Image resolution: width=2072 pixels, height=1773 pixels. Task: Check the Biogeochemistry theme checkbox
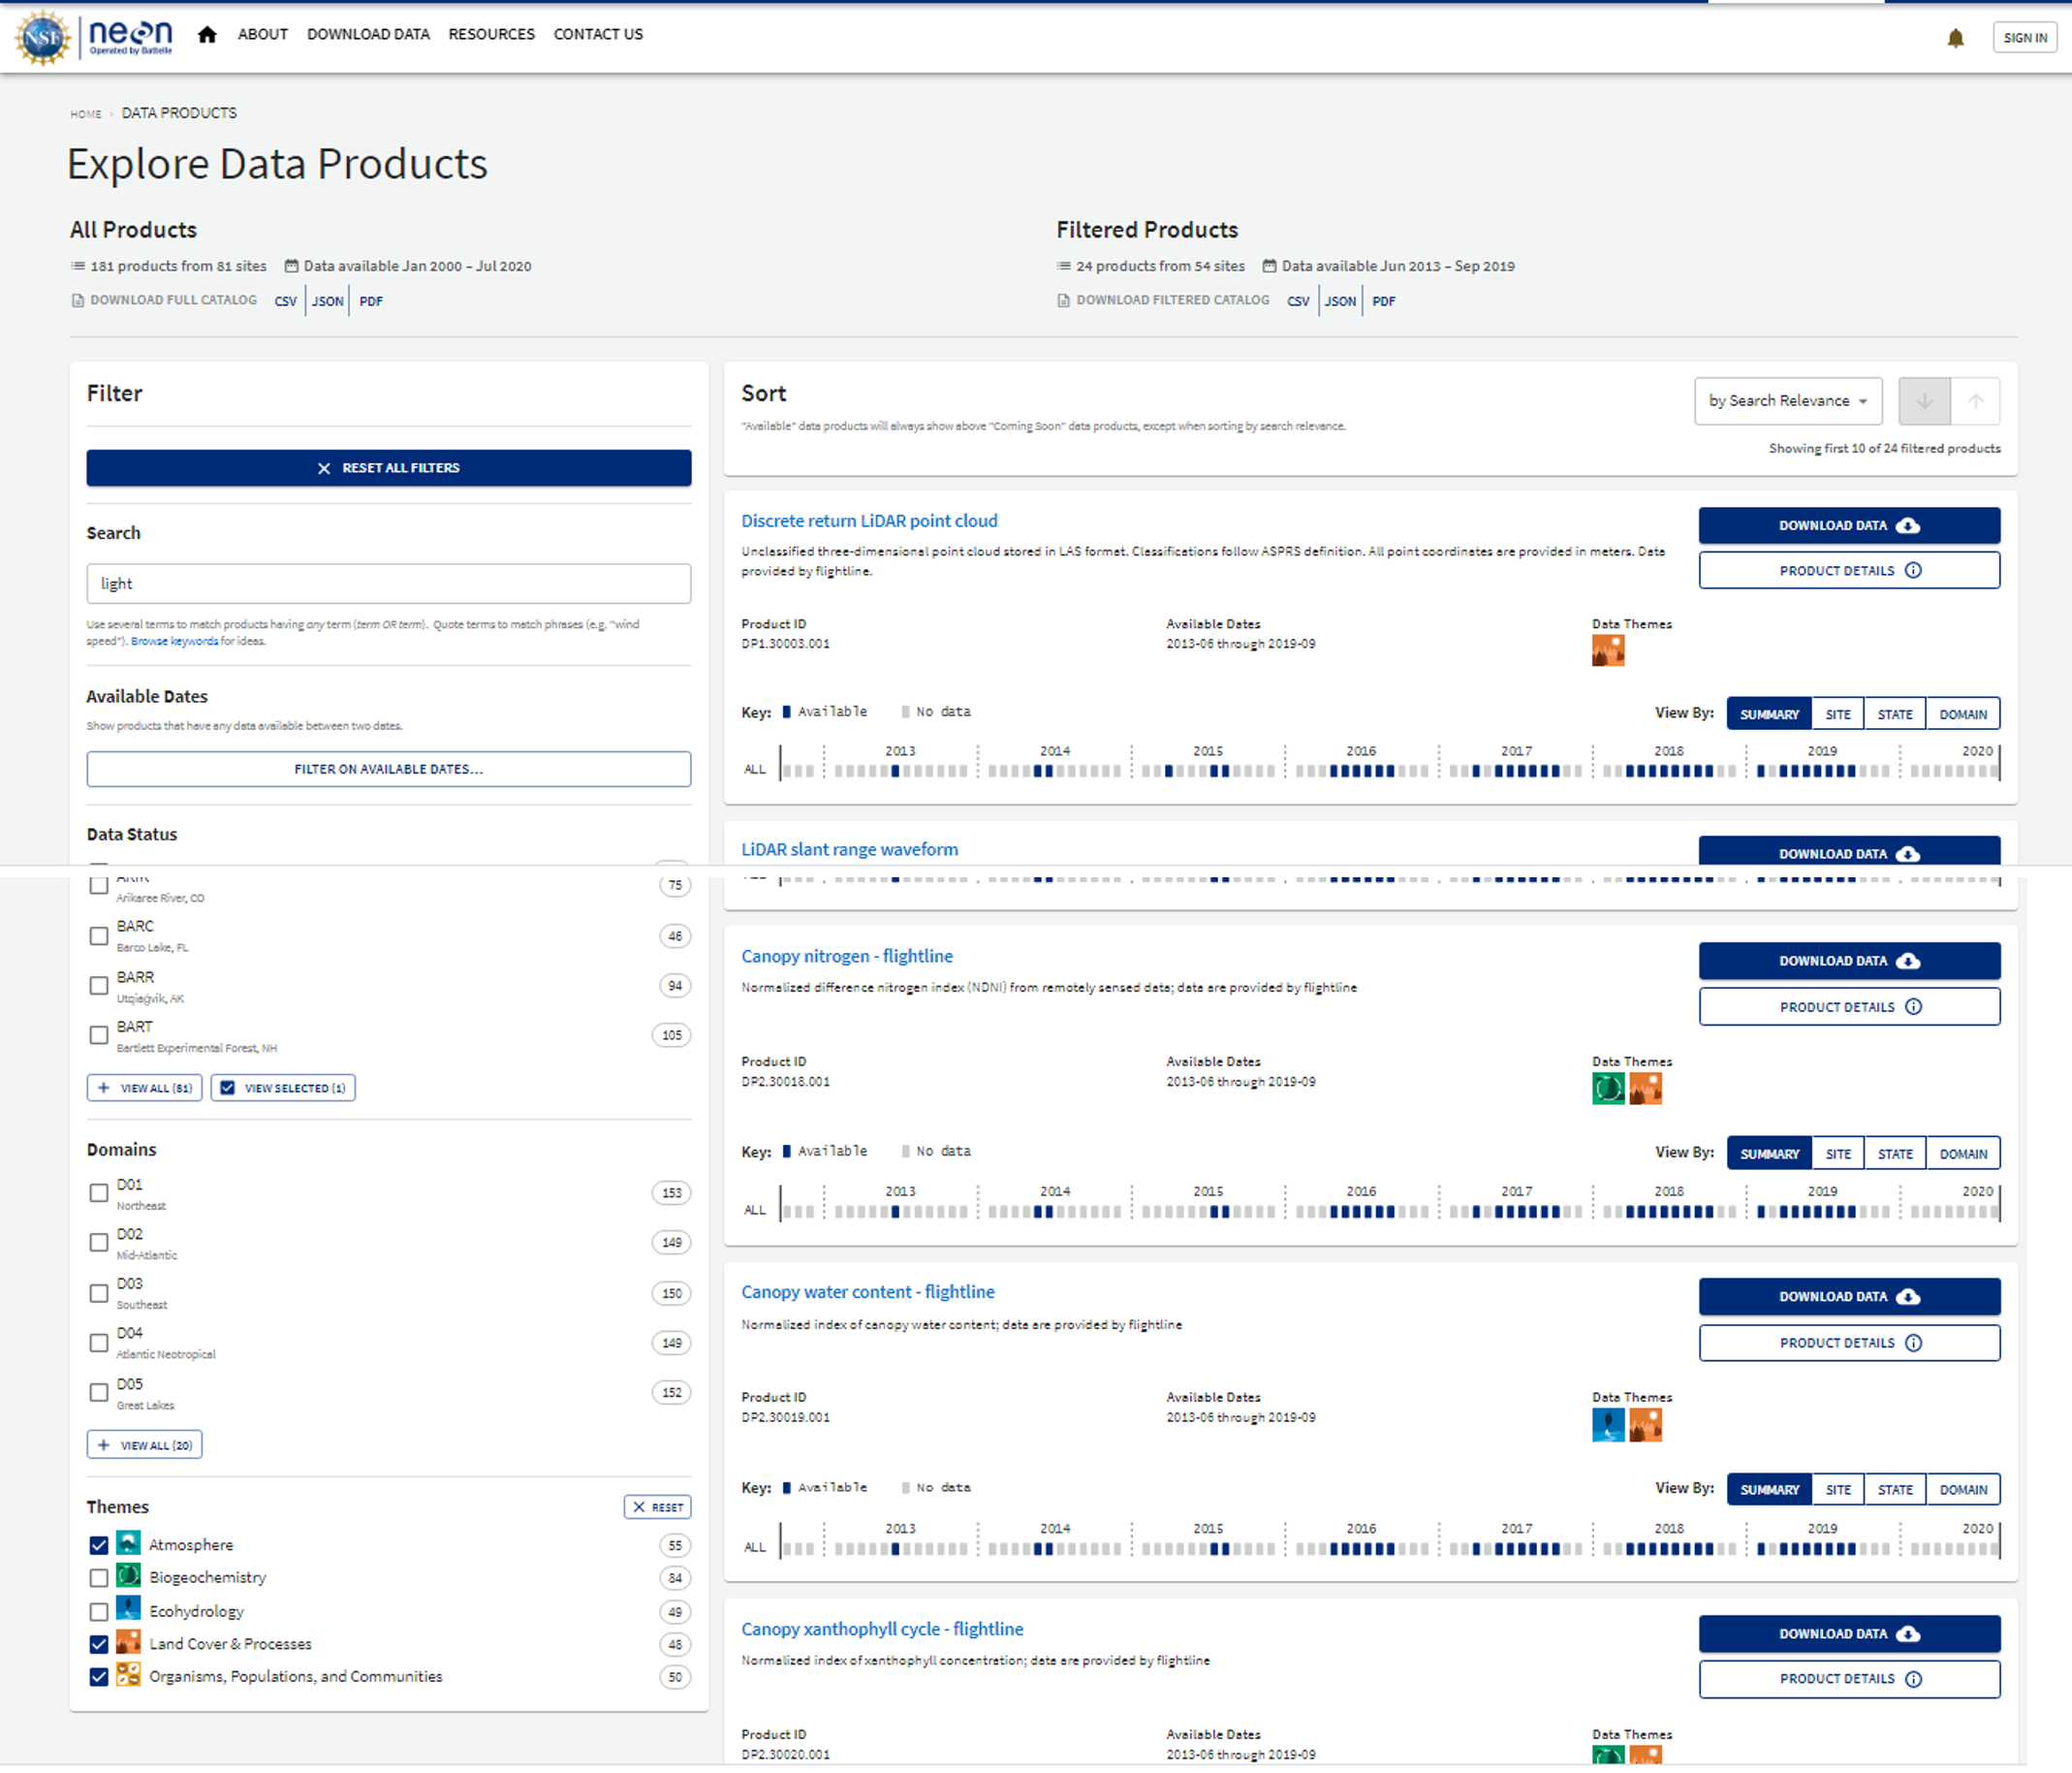pos(98,1578)
